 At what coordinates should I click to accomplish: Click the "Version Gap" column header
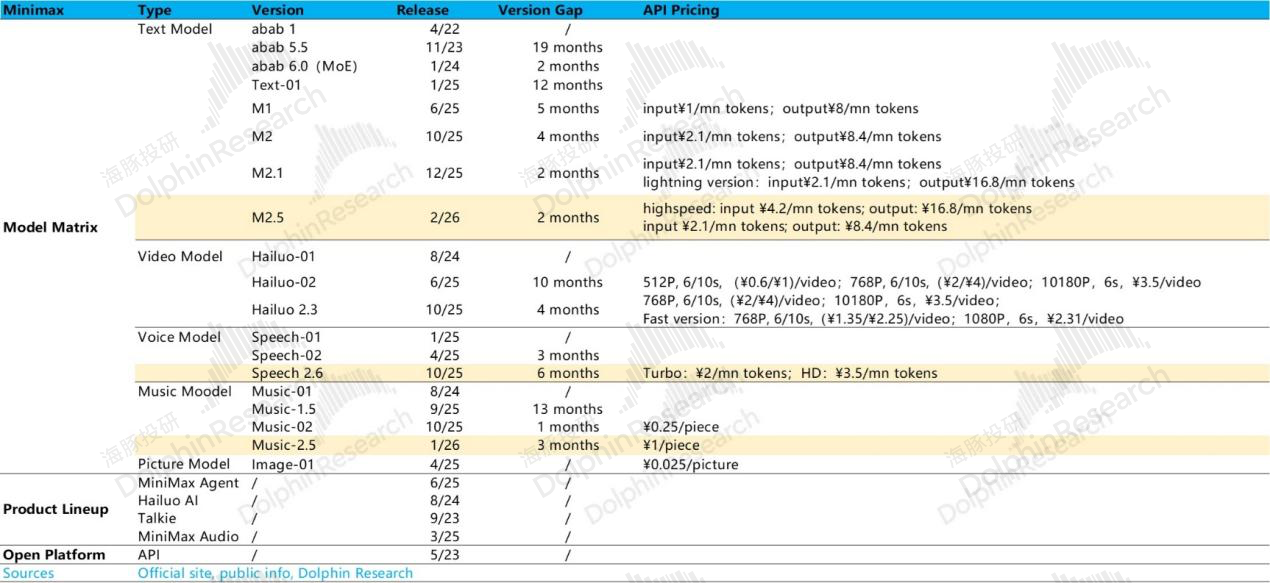540,10
